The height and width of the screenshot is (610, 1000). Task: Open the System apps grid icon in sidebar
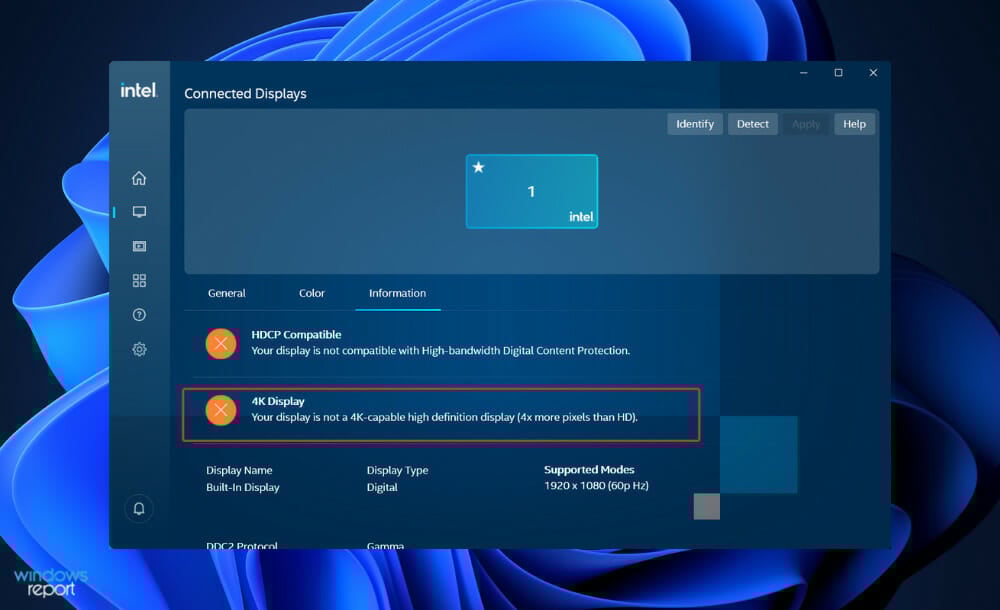(139, 280)
